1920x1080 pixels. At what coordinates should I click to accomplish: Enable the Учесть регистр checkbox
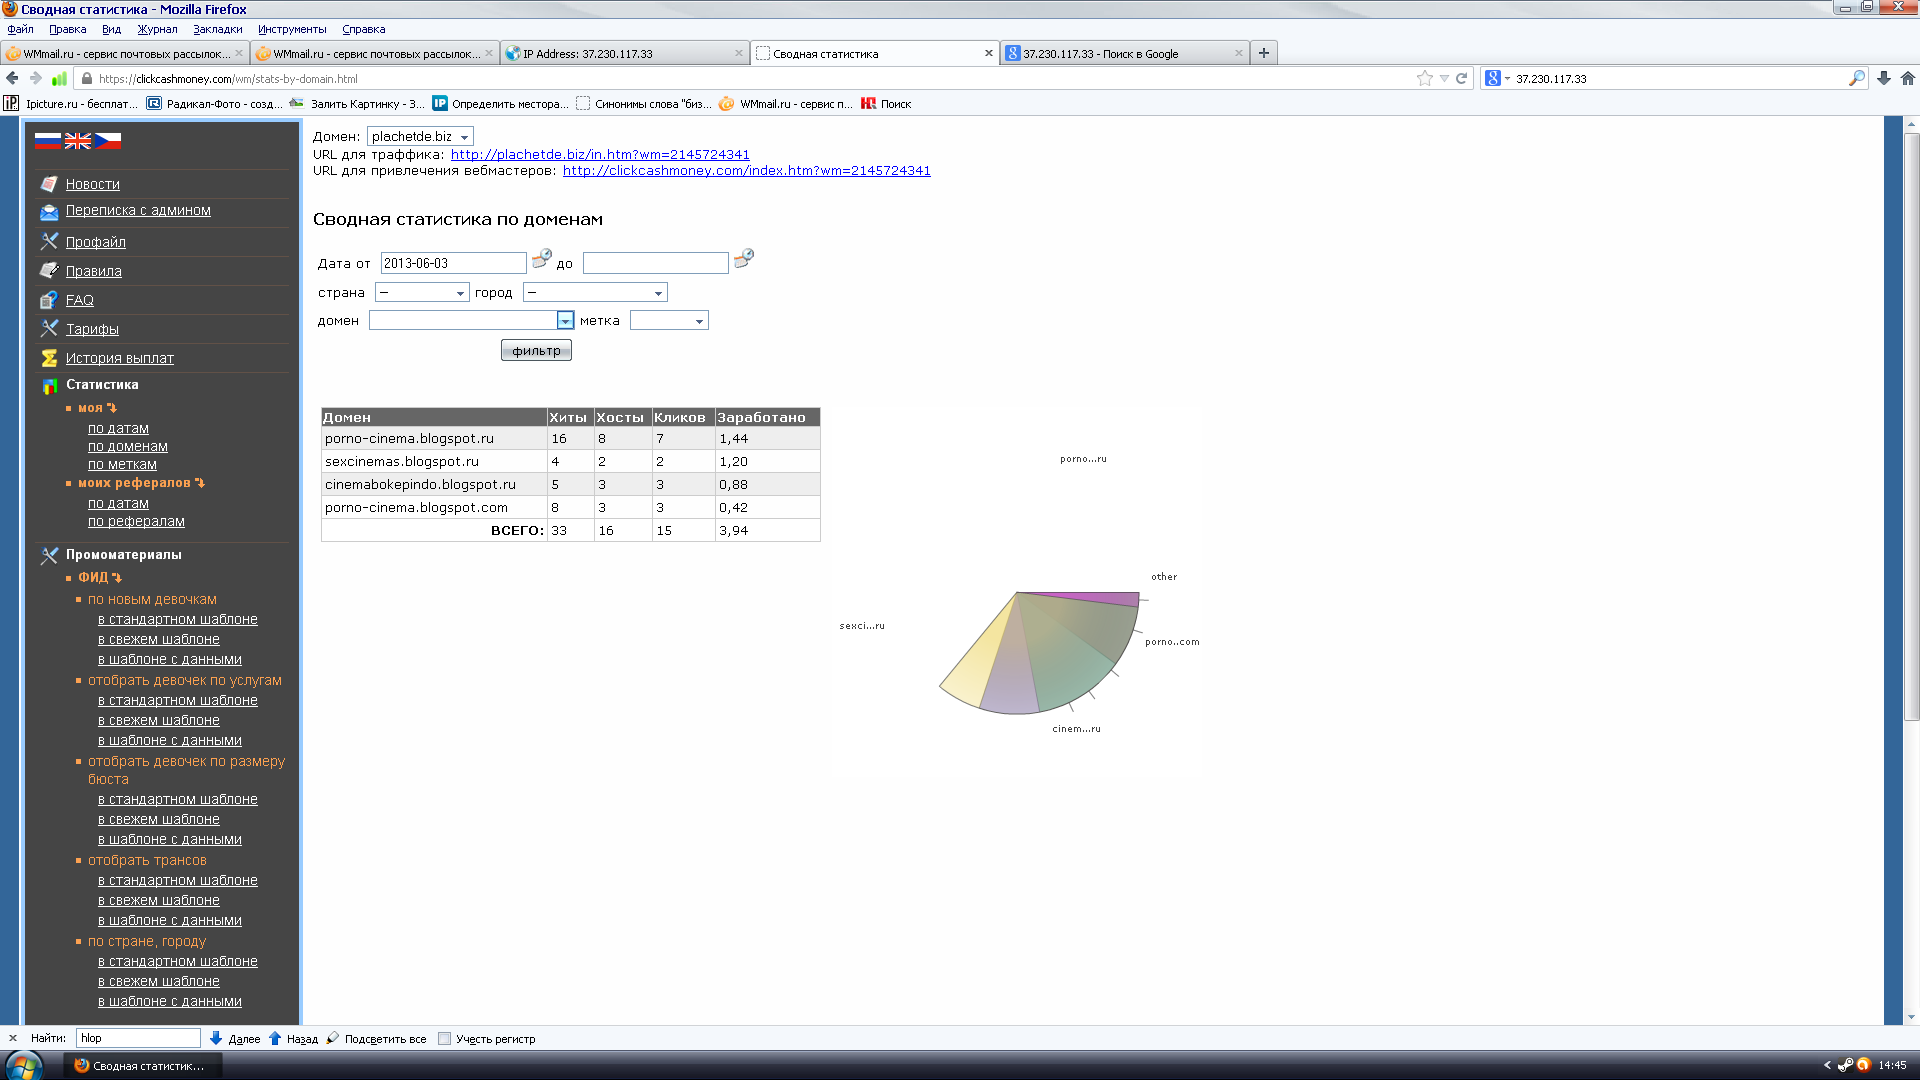pos(445,1039)
